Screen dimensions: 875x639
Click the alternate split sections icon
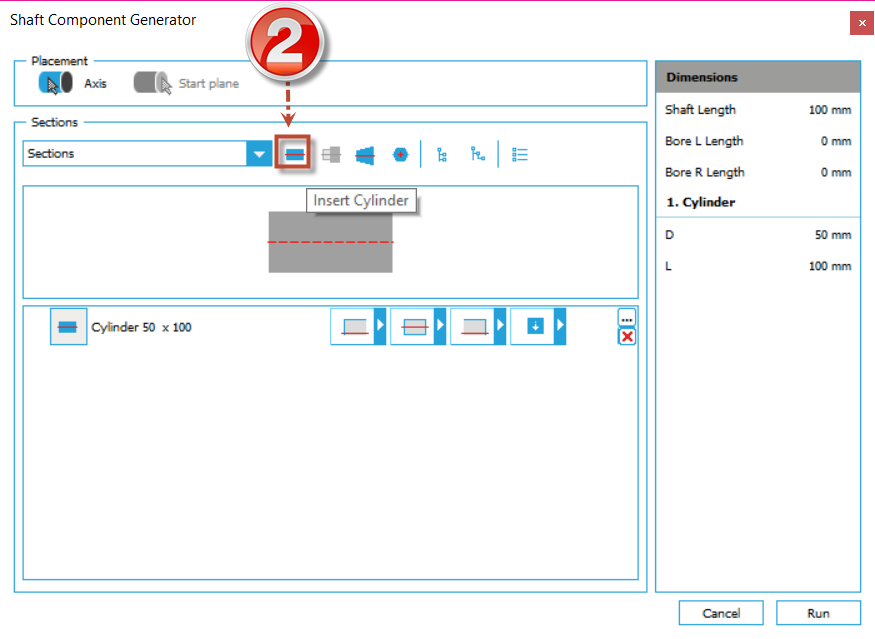[x=477, y=153]
